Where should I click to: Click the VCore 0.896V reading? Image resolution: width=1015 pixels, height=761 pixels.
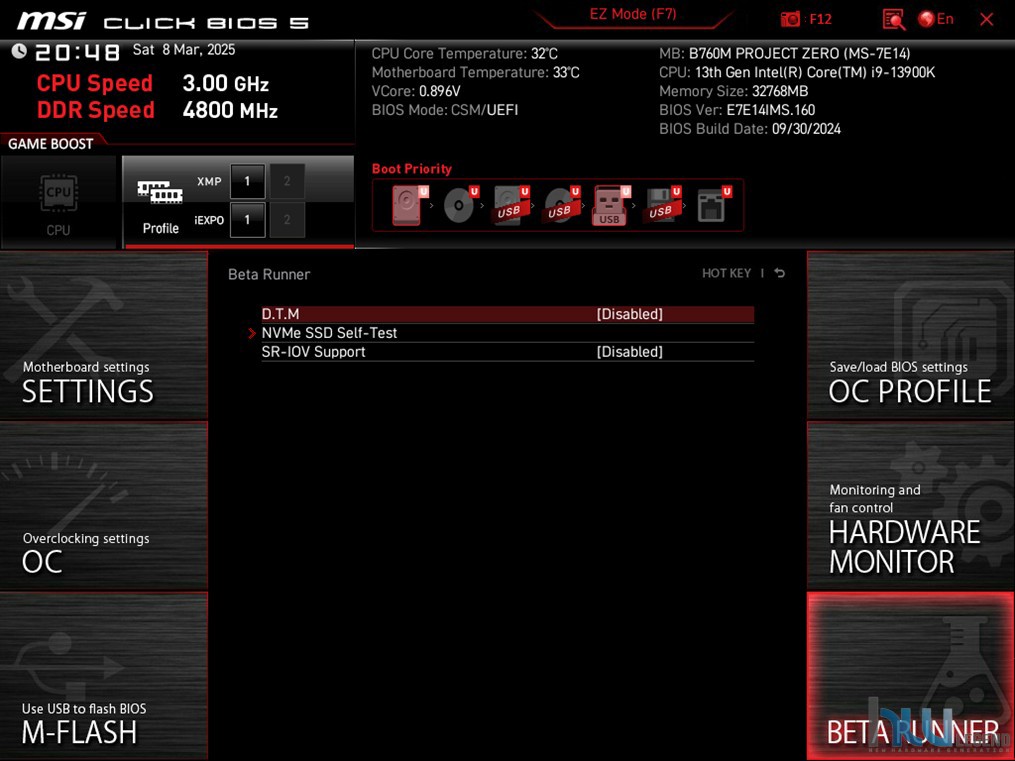click(x=416, y=91)
